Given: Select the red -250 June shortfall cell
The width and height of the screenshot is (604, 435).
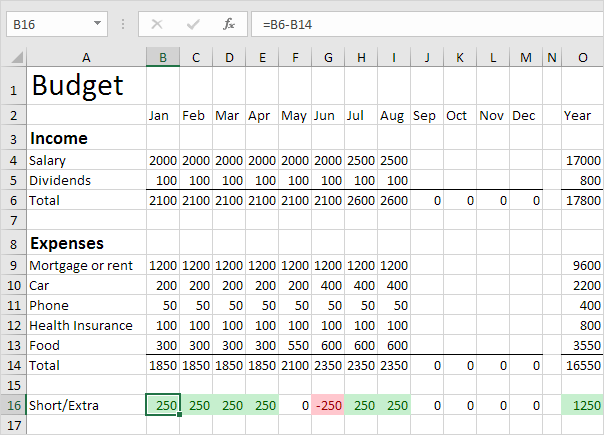Looking at the screenshot, I should pyautogui.click(x=328, y=404).
